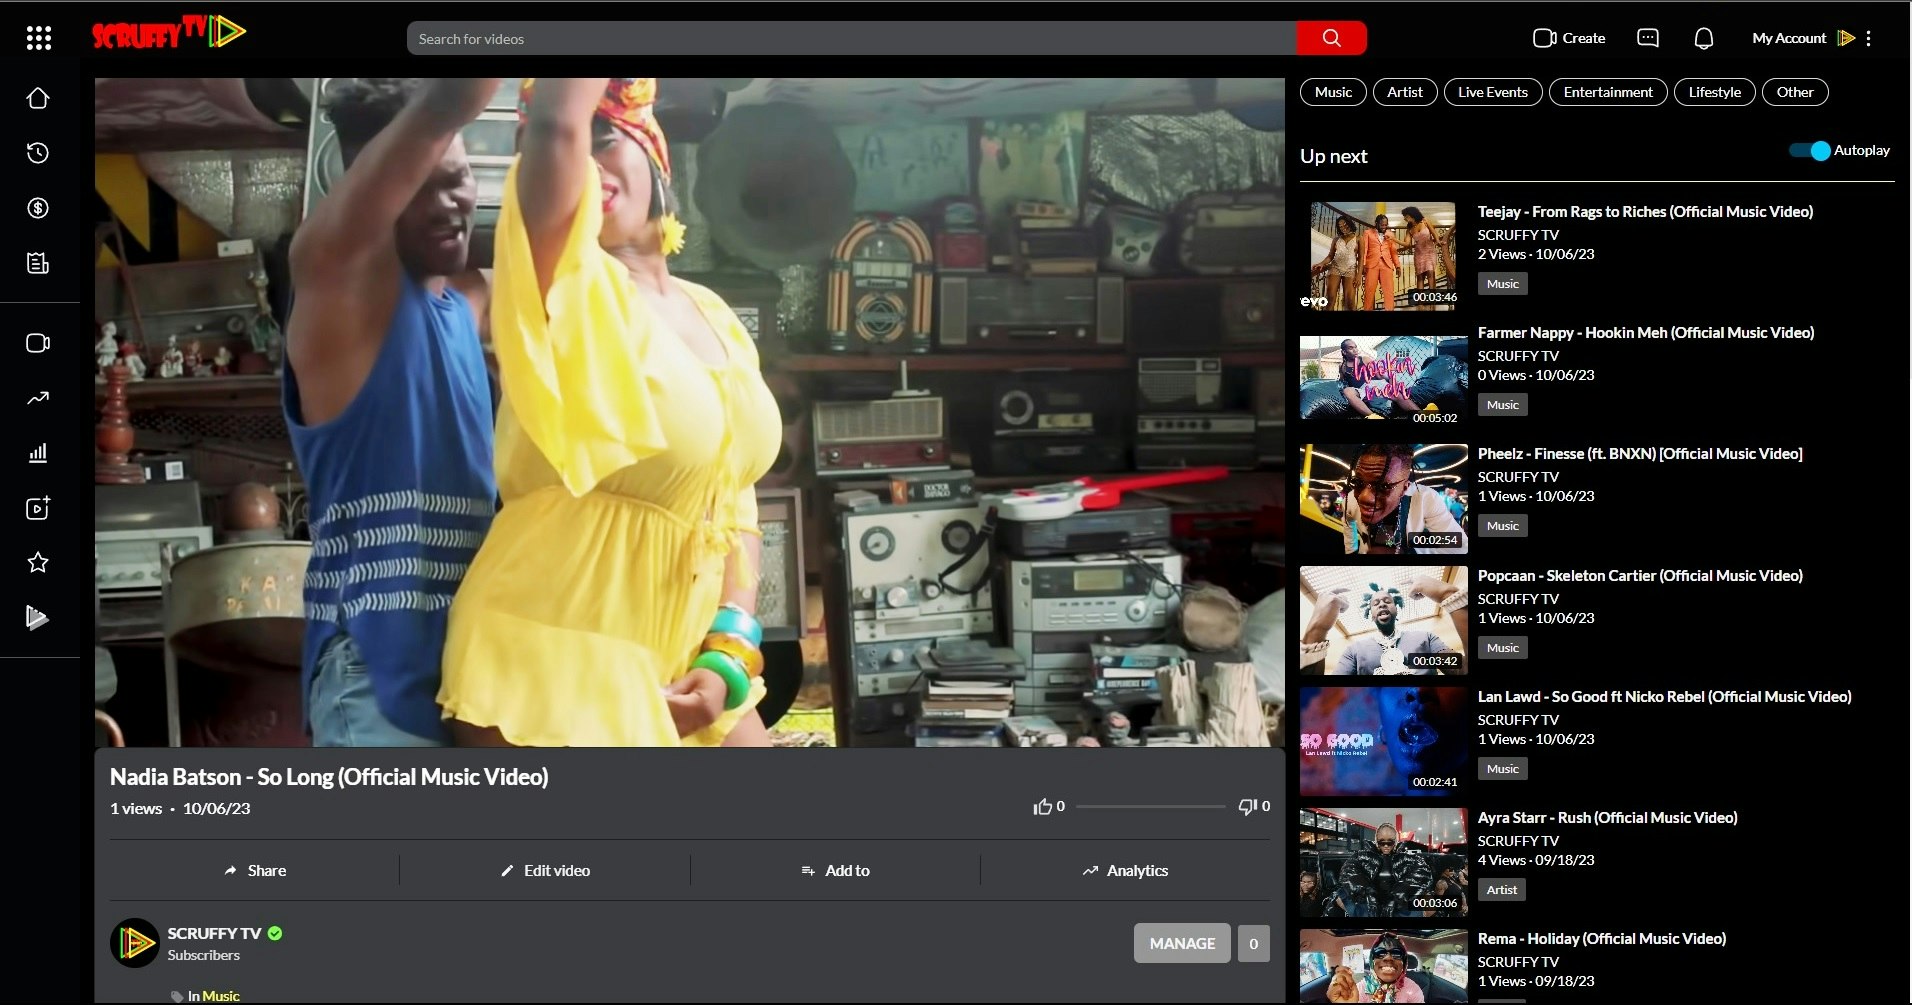Open the play-arrow icon at sidebar bottom
Image resolution: width=1912 pixels, height=1005 pixels.
(38, 617)
